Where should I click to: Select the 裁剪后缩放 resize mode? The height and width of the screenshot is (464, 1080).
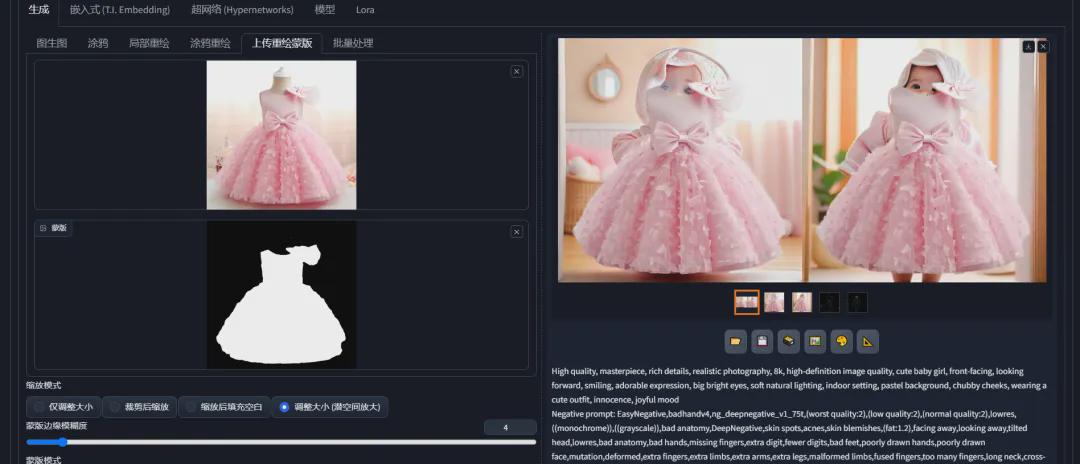click(140, 407)
